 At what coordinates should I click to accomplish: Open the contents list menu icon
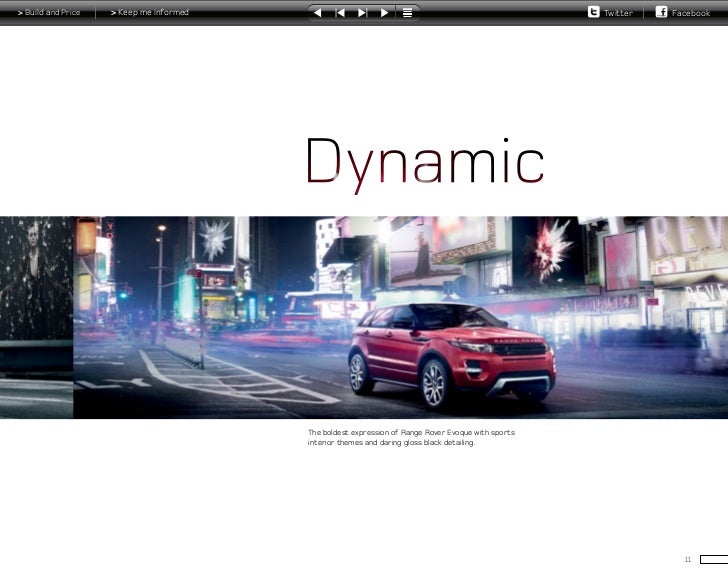(x=407, y=13)
